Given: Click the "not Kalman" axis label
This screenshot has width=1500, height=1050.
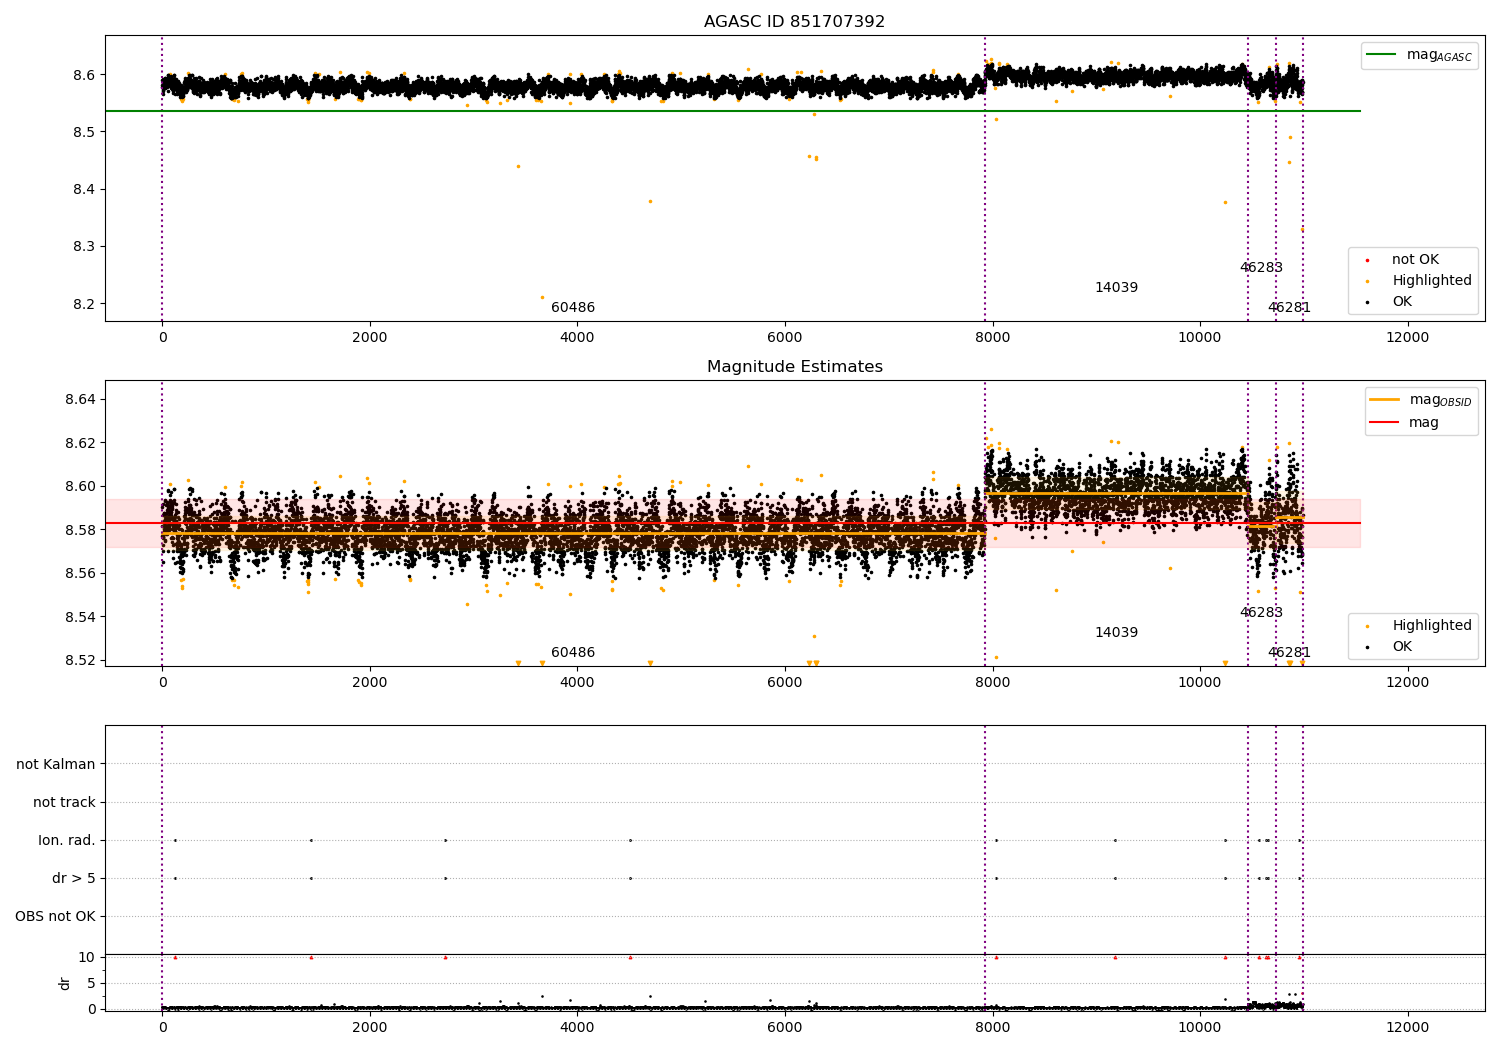Looking at the screenshot, I should click(56, 765).
